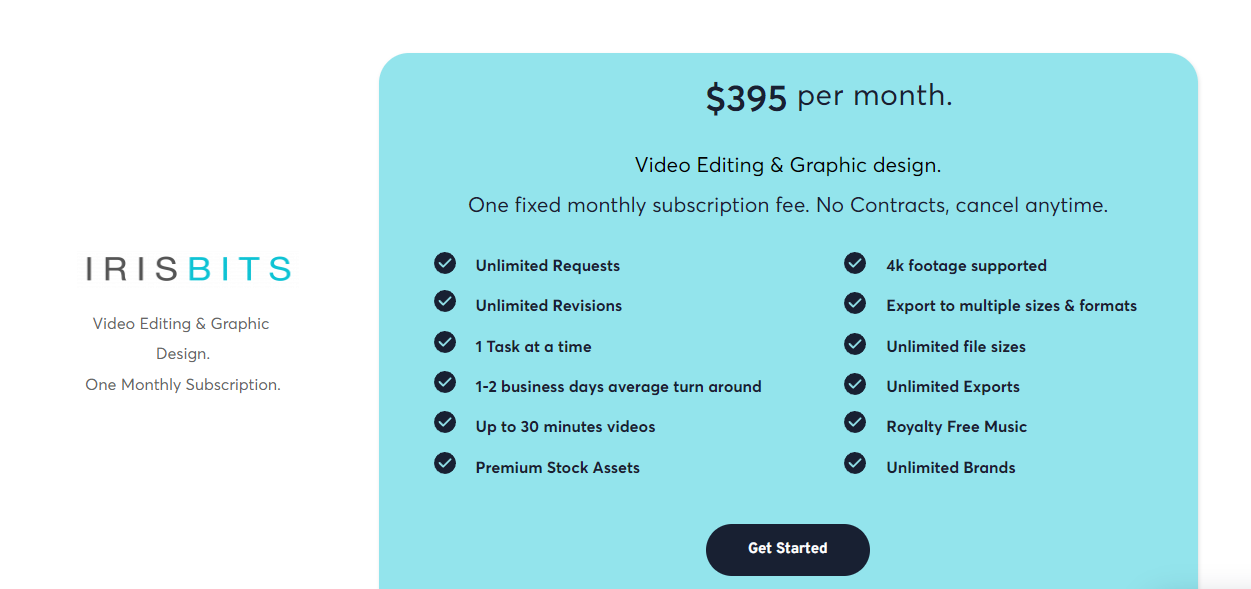
Task: Click the Royalty Free Music feature text
Action: coord(956,427)
